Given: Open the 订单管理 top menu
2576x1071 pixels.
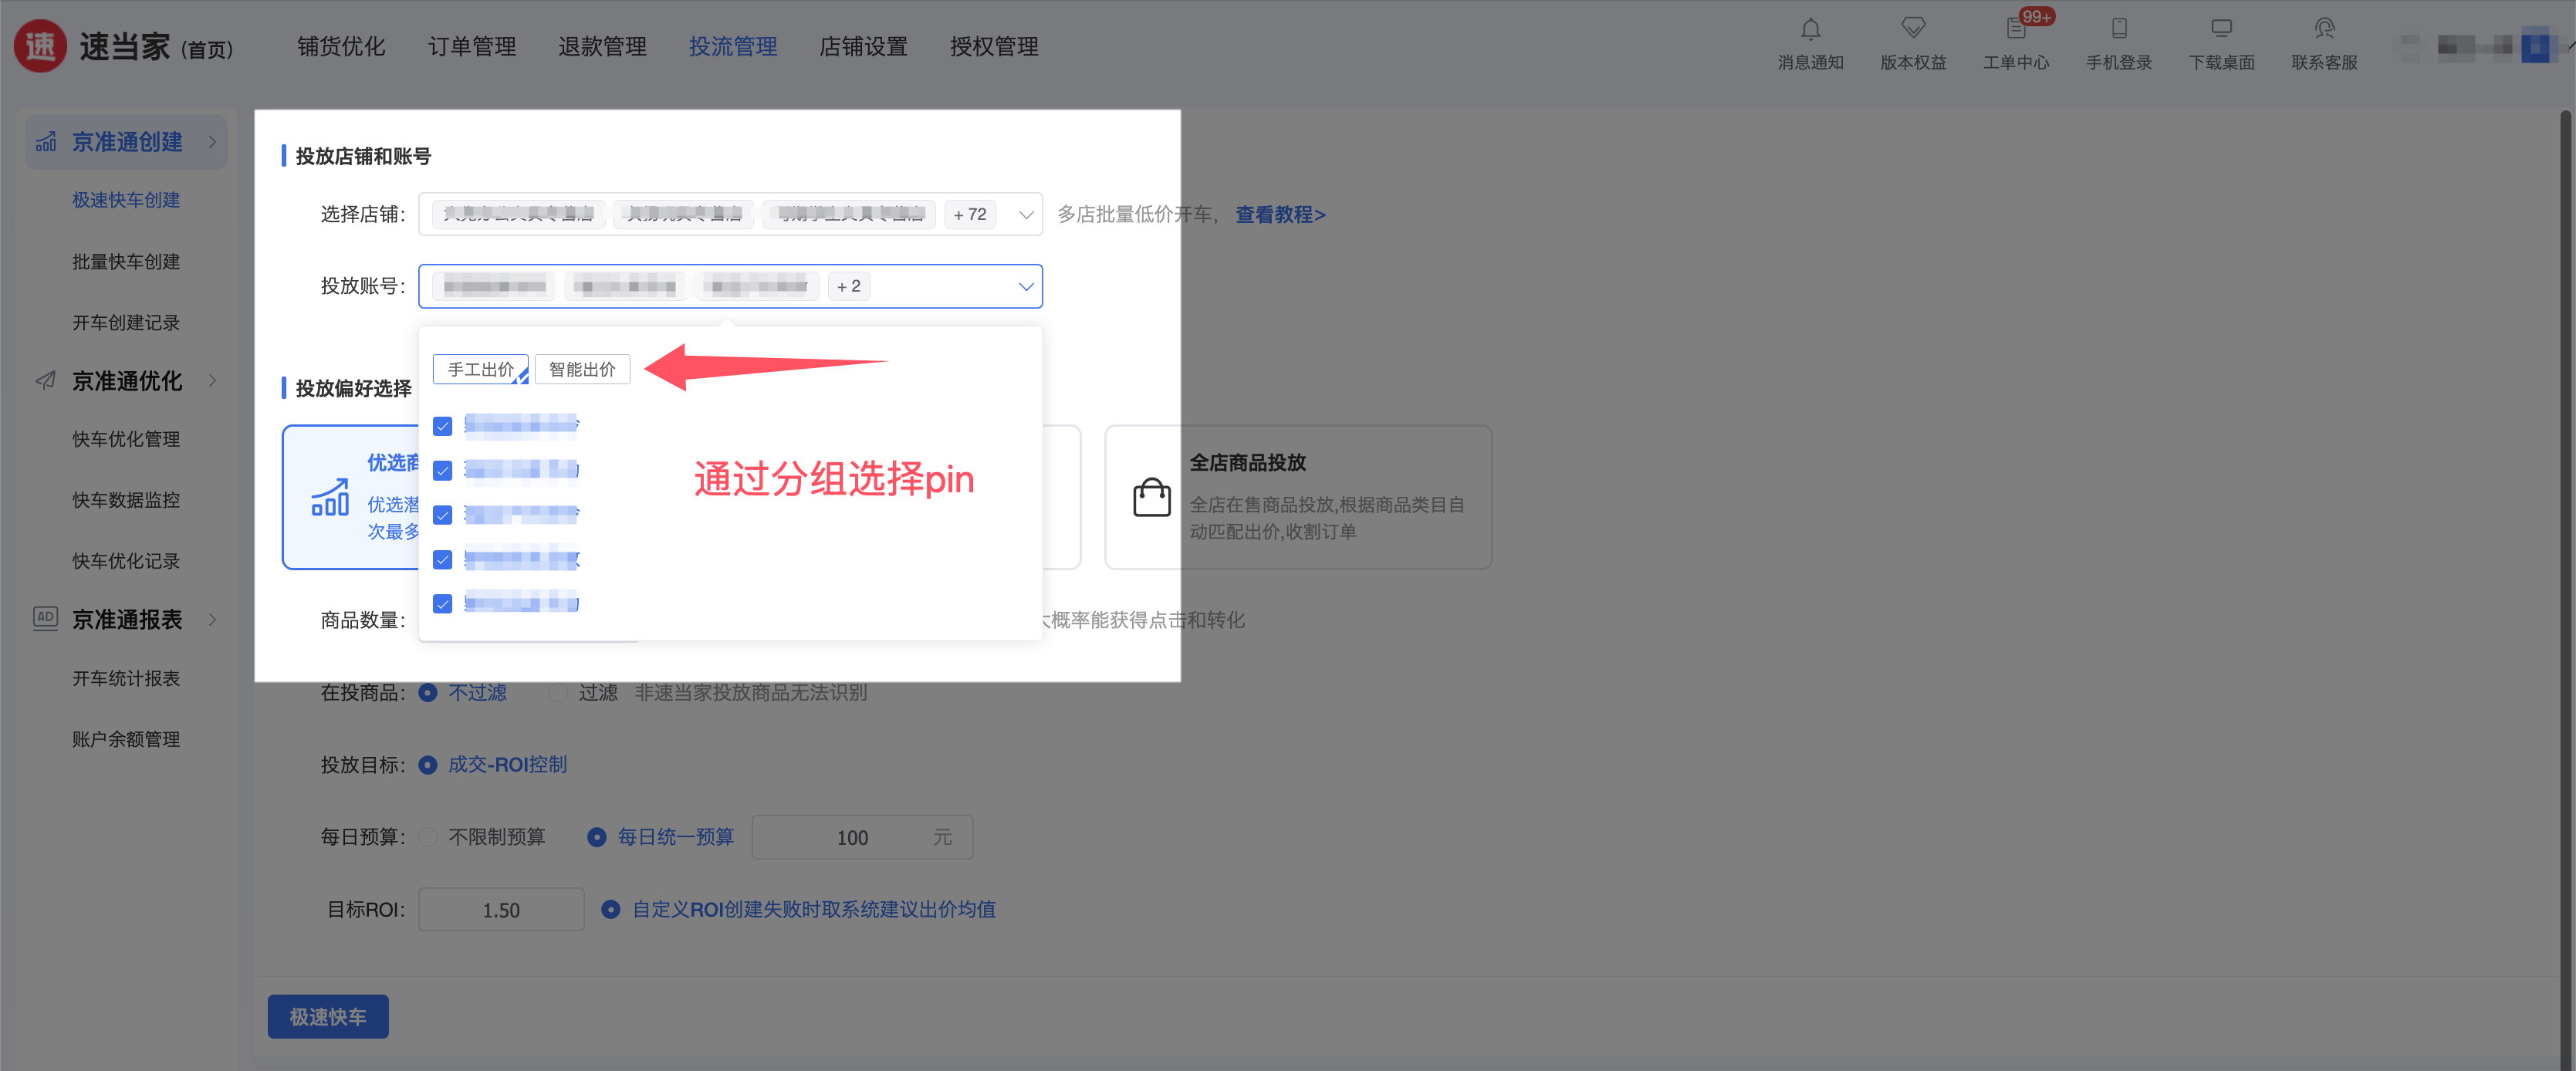Looking at the screenshot, I should [x=472, y=47].
